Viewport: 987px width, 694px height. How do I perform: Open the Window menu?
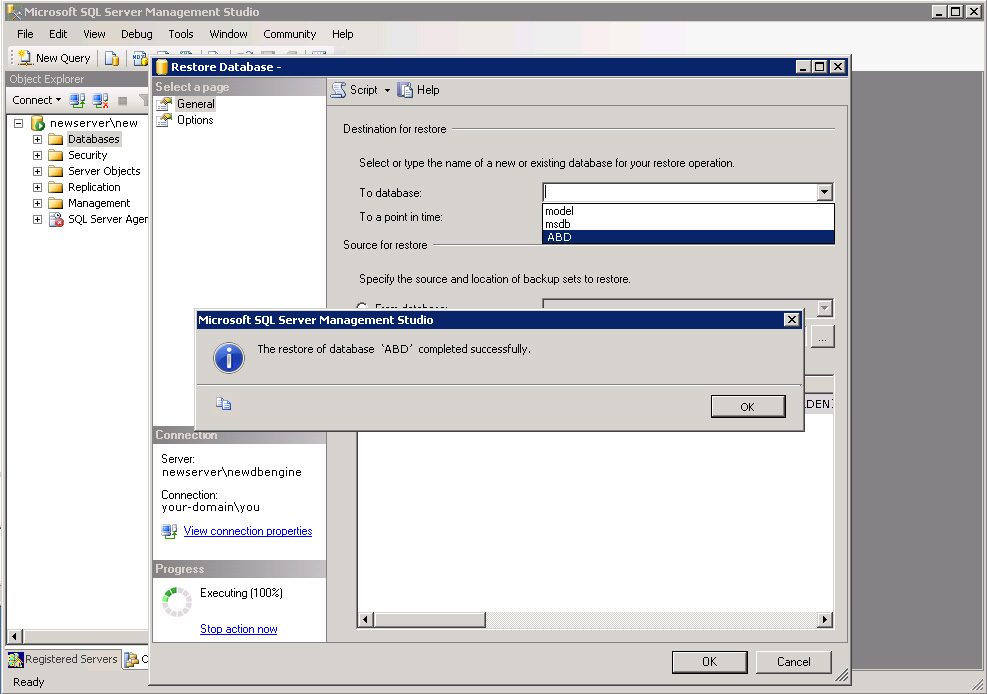coord(228,34)
